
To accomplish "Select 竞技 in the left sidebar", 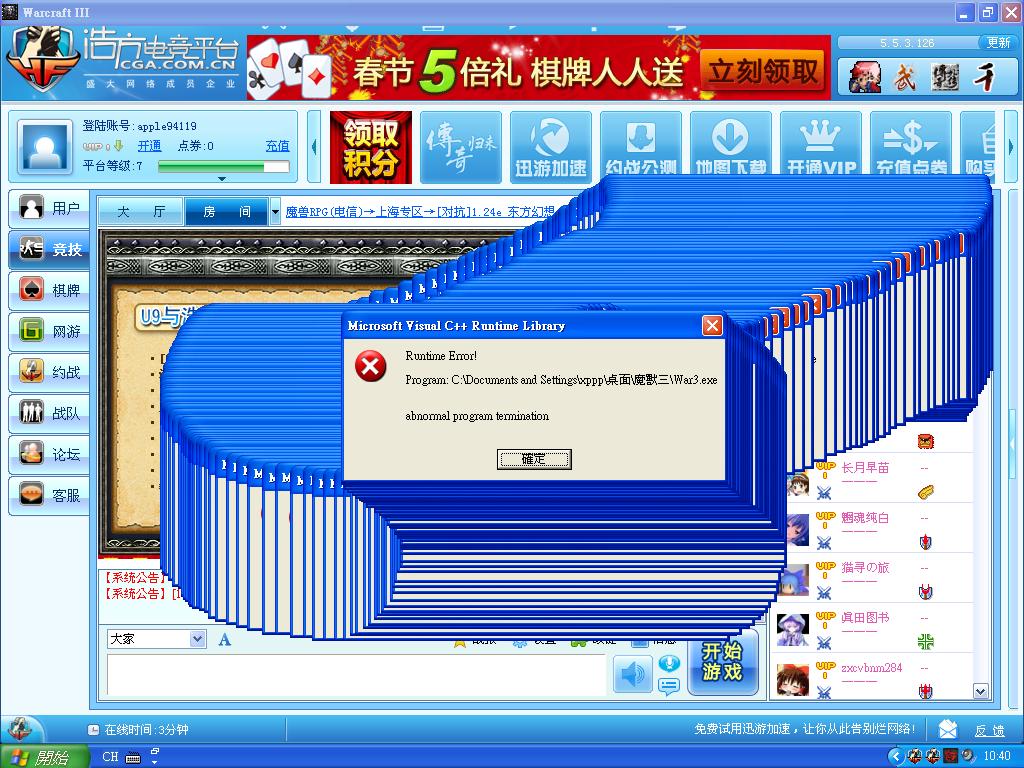I will [50, 249].
